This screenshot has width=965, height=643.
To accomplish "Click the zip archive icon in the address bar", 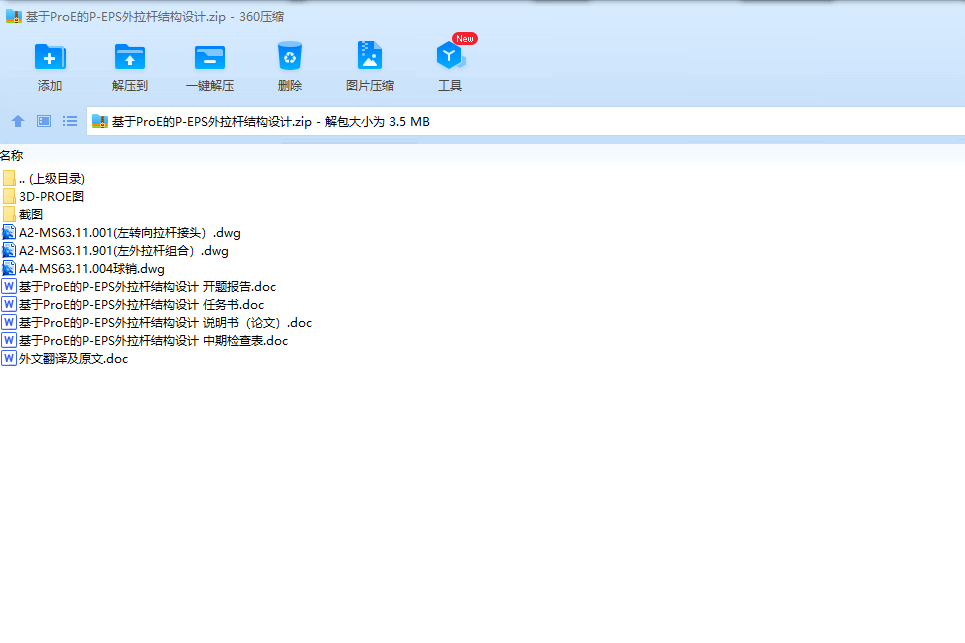I will pyautogui.click(x=100, y=122).
